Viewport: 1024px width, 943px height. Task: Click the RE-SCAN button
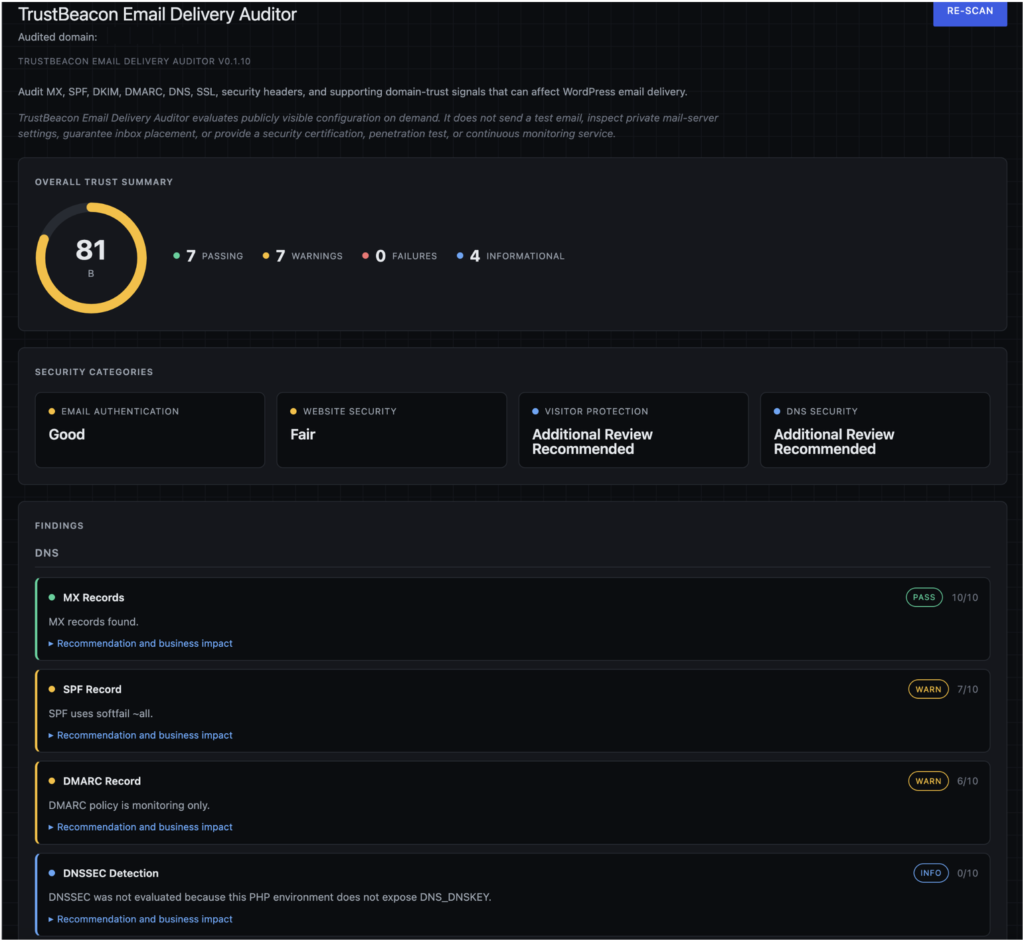(x=969, y=12)
